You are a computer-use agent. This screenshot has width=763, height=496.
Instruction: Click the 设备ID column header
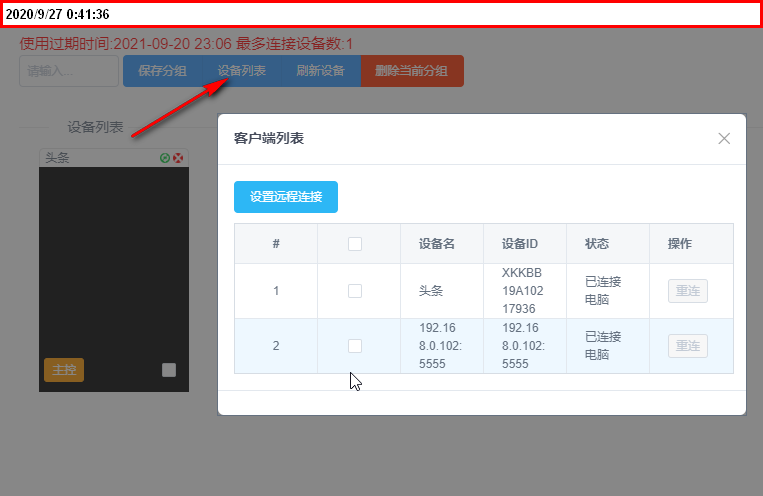[x=520, y=244]
